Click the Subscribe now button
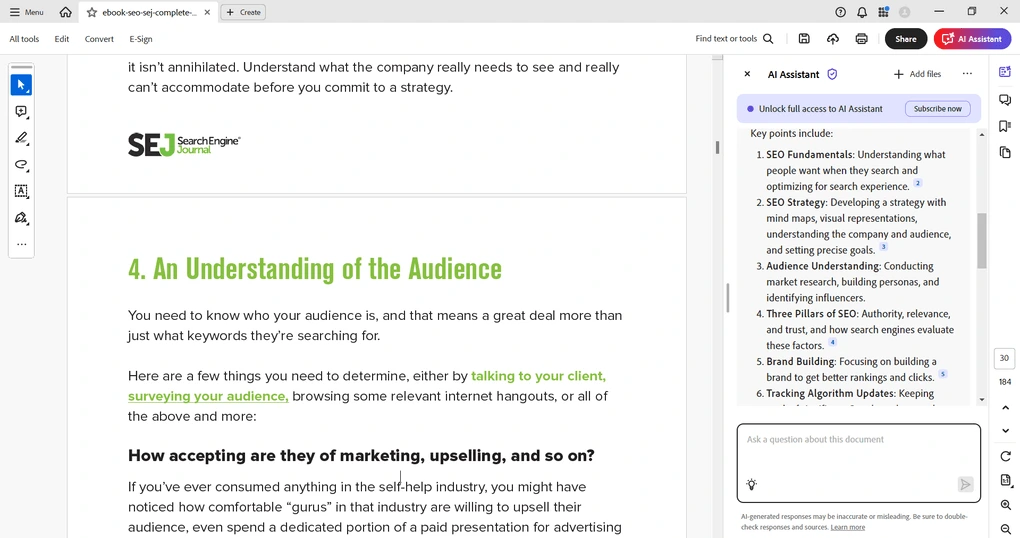The image size is (1020, 538). pyautogui.click(x=937, y=109)
